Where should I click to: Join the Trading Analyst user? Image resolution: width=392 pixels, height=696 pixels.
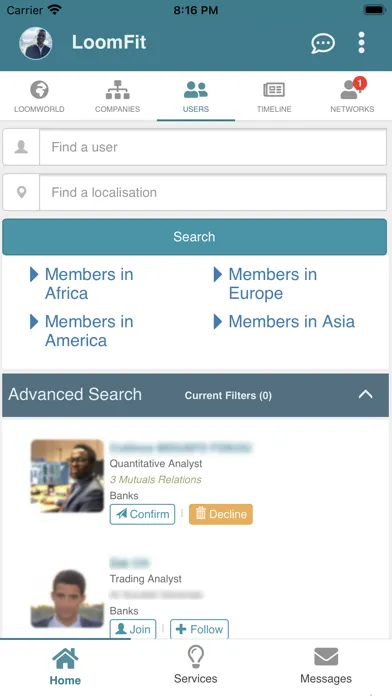click(x=133, y=629)
